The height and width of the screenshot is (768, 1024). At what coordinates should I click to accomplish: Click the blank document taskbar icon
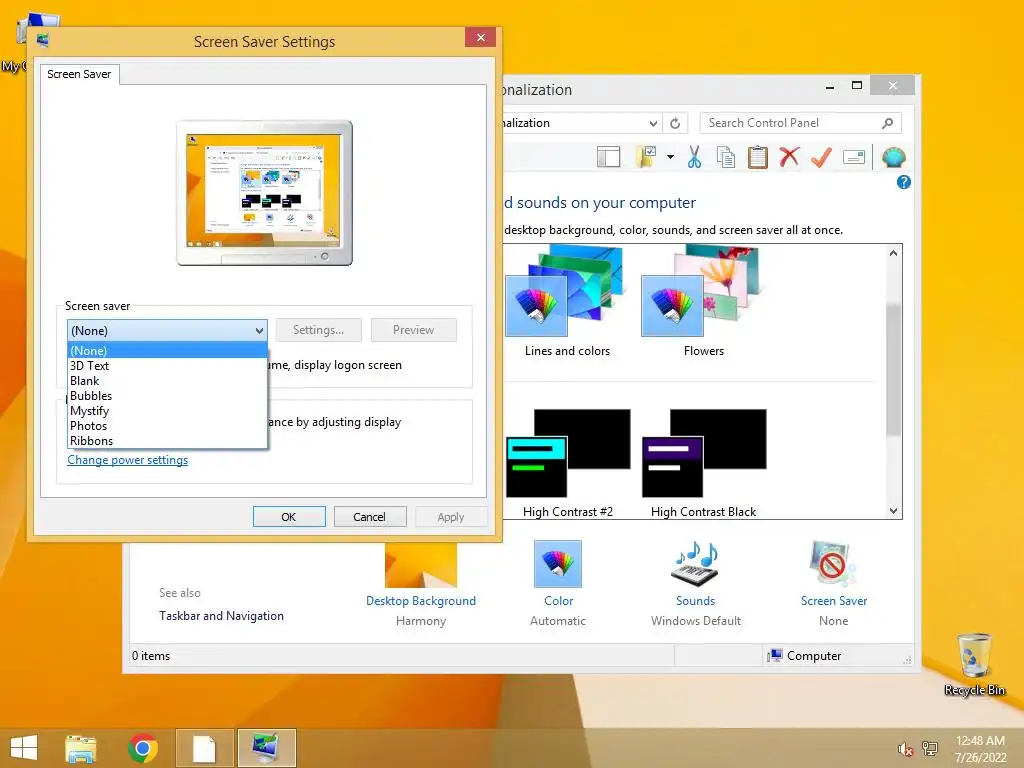[x=204, y=748]
